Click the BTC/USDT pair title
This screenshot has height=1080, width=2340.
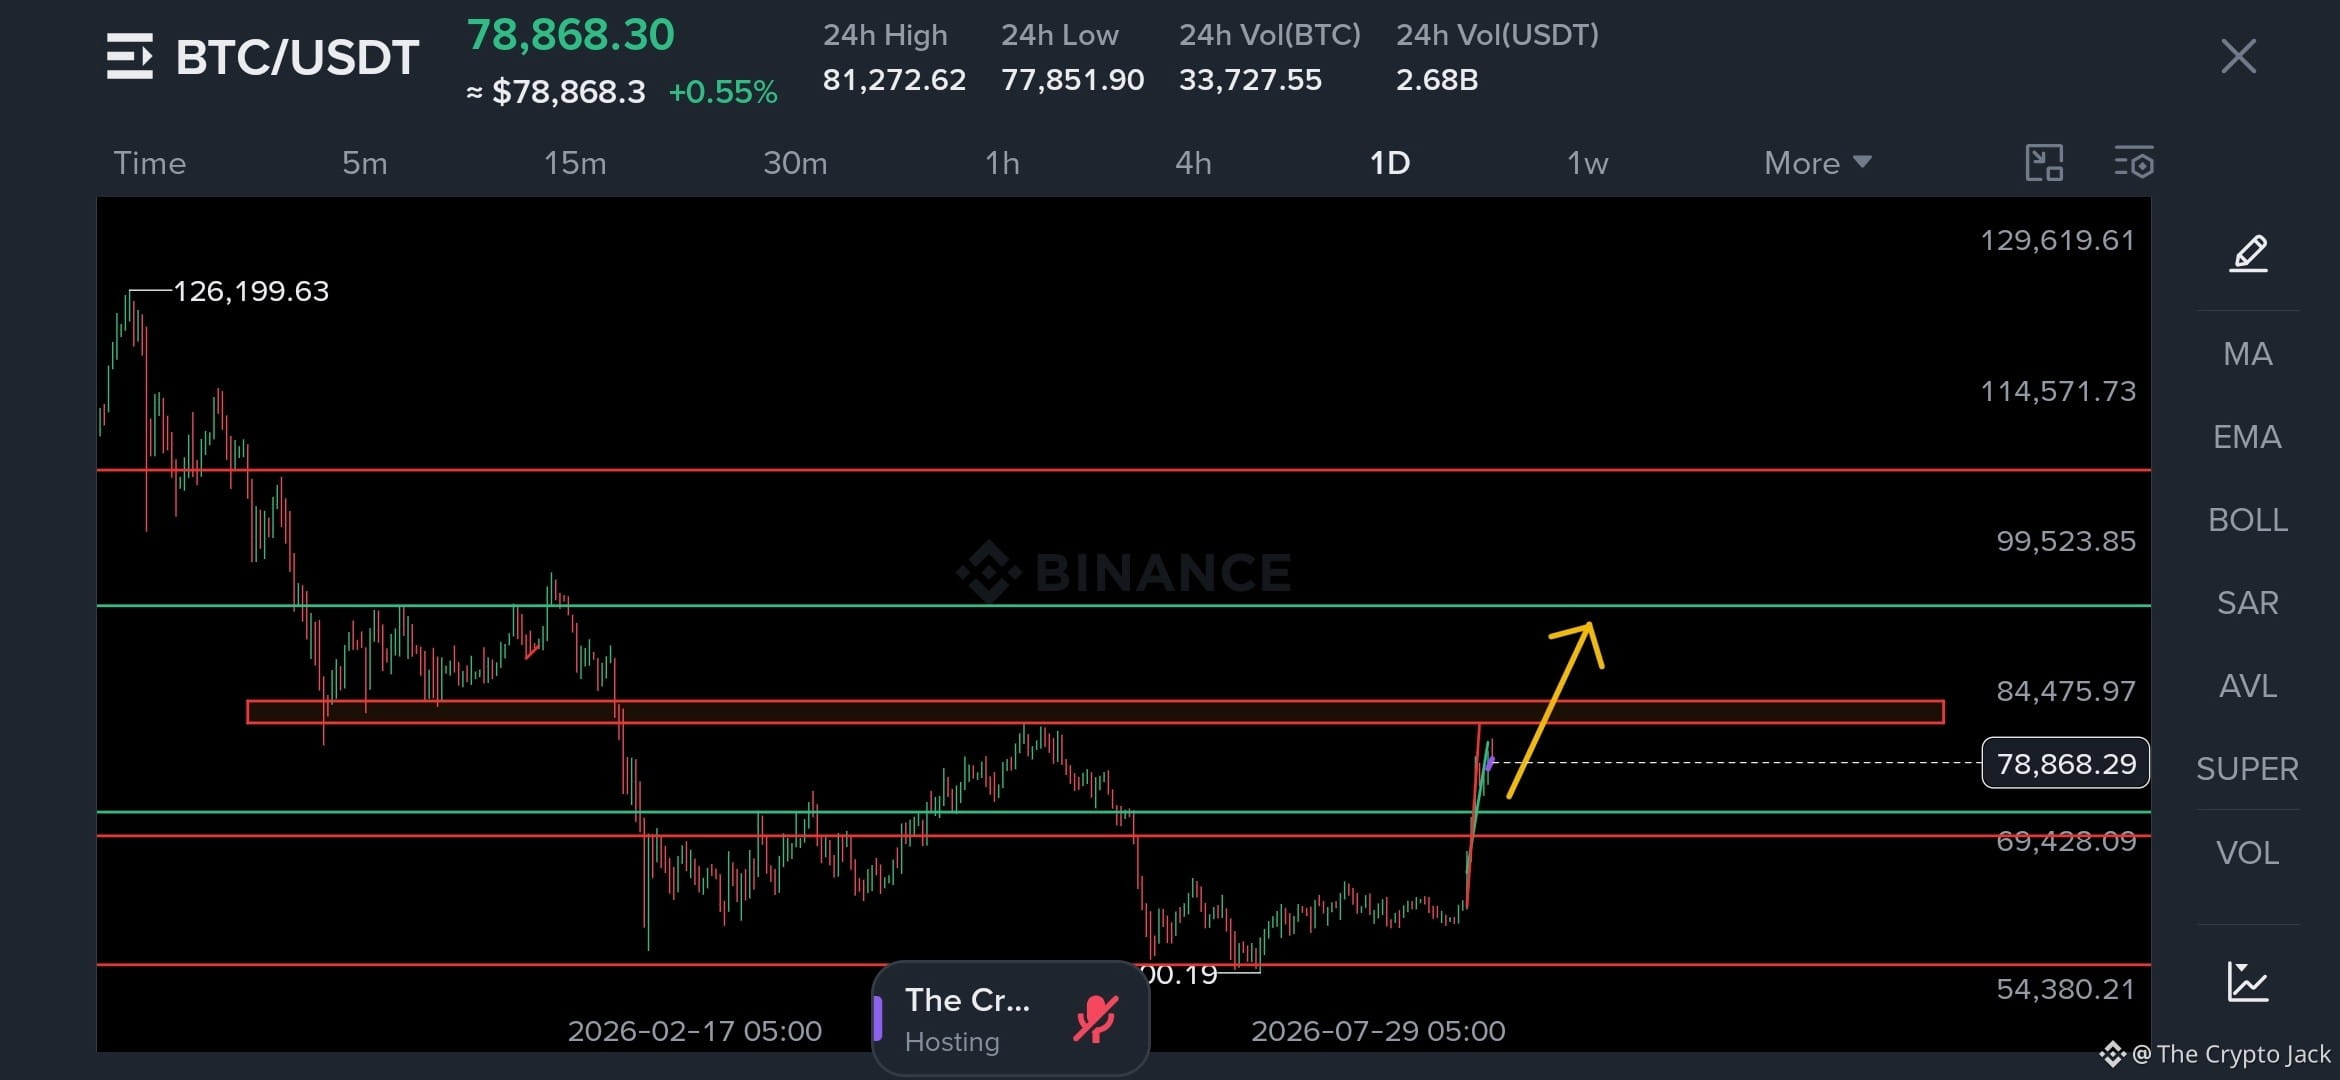[x=297, y=57]
